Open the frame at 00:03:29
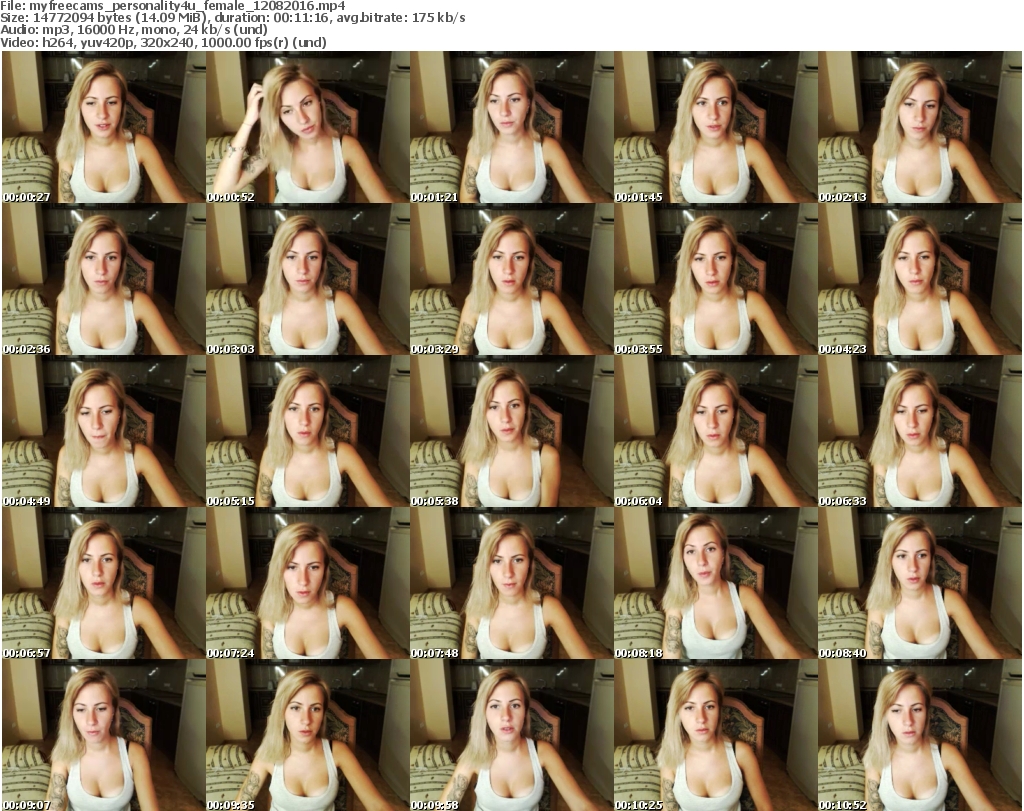The image size is (1024, 811). 511,279
